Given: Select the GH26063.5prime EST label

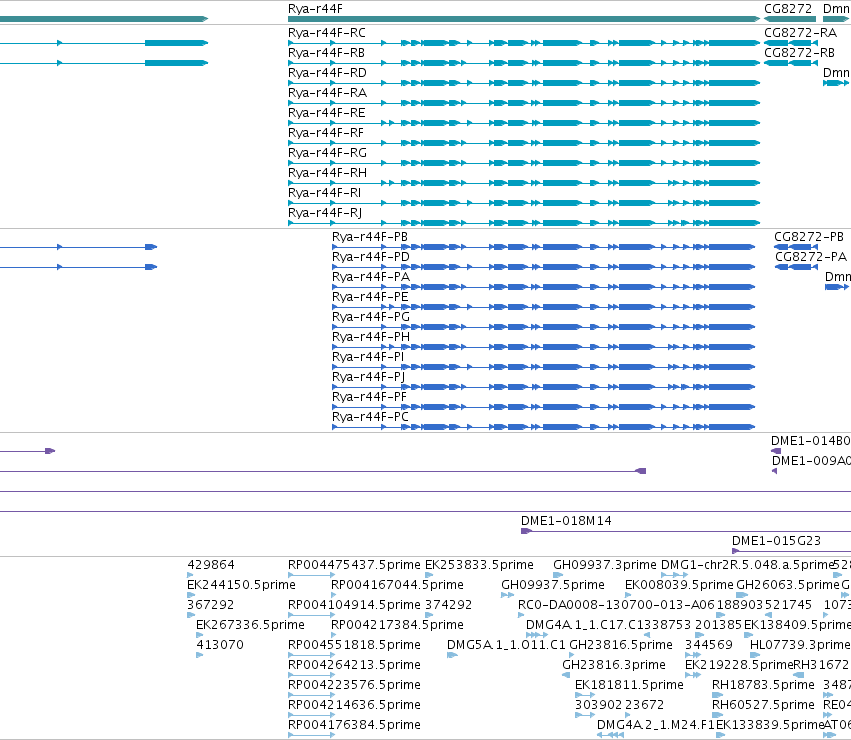Looking at the screenshot, I should click(x=788, y=585).
